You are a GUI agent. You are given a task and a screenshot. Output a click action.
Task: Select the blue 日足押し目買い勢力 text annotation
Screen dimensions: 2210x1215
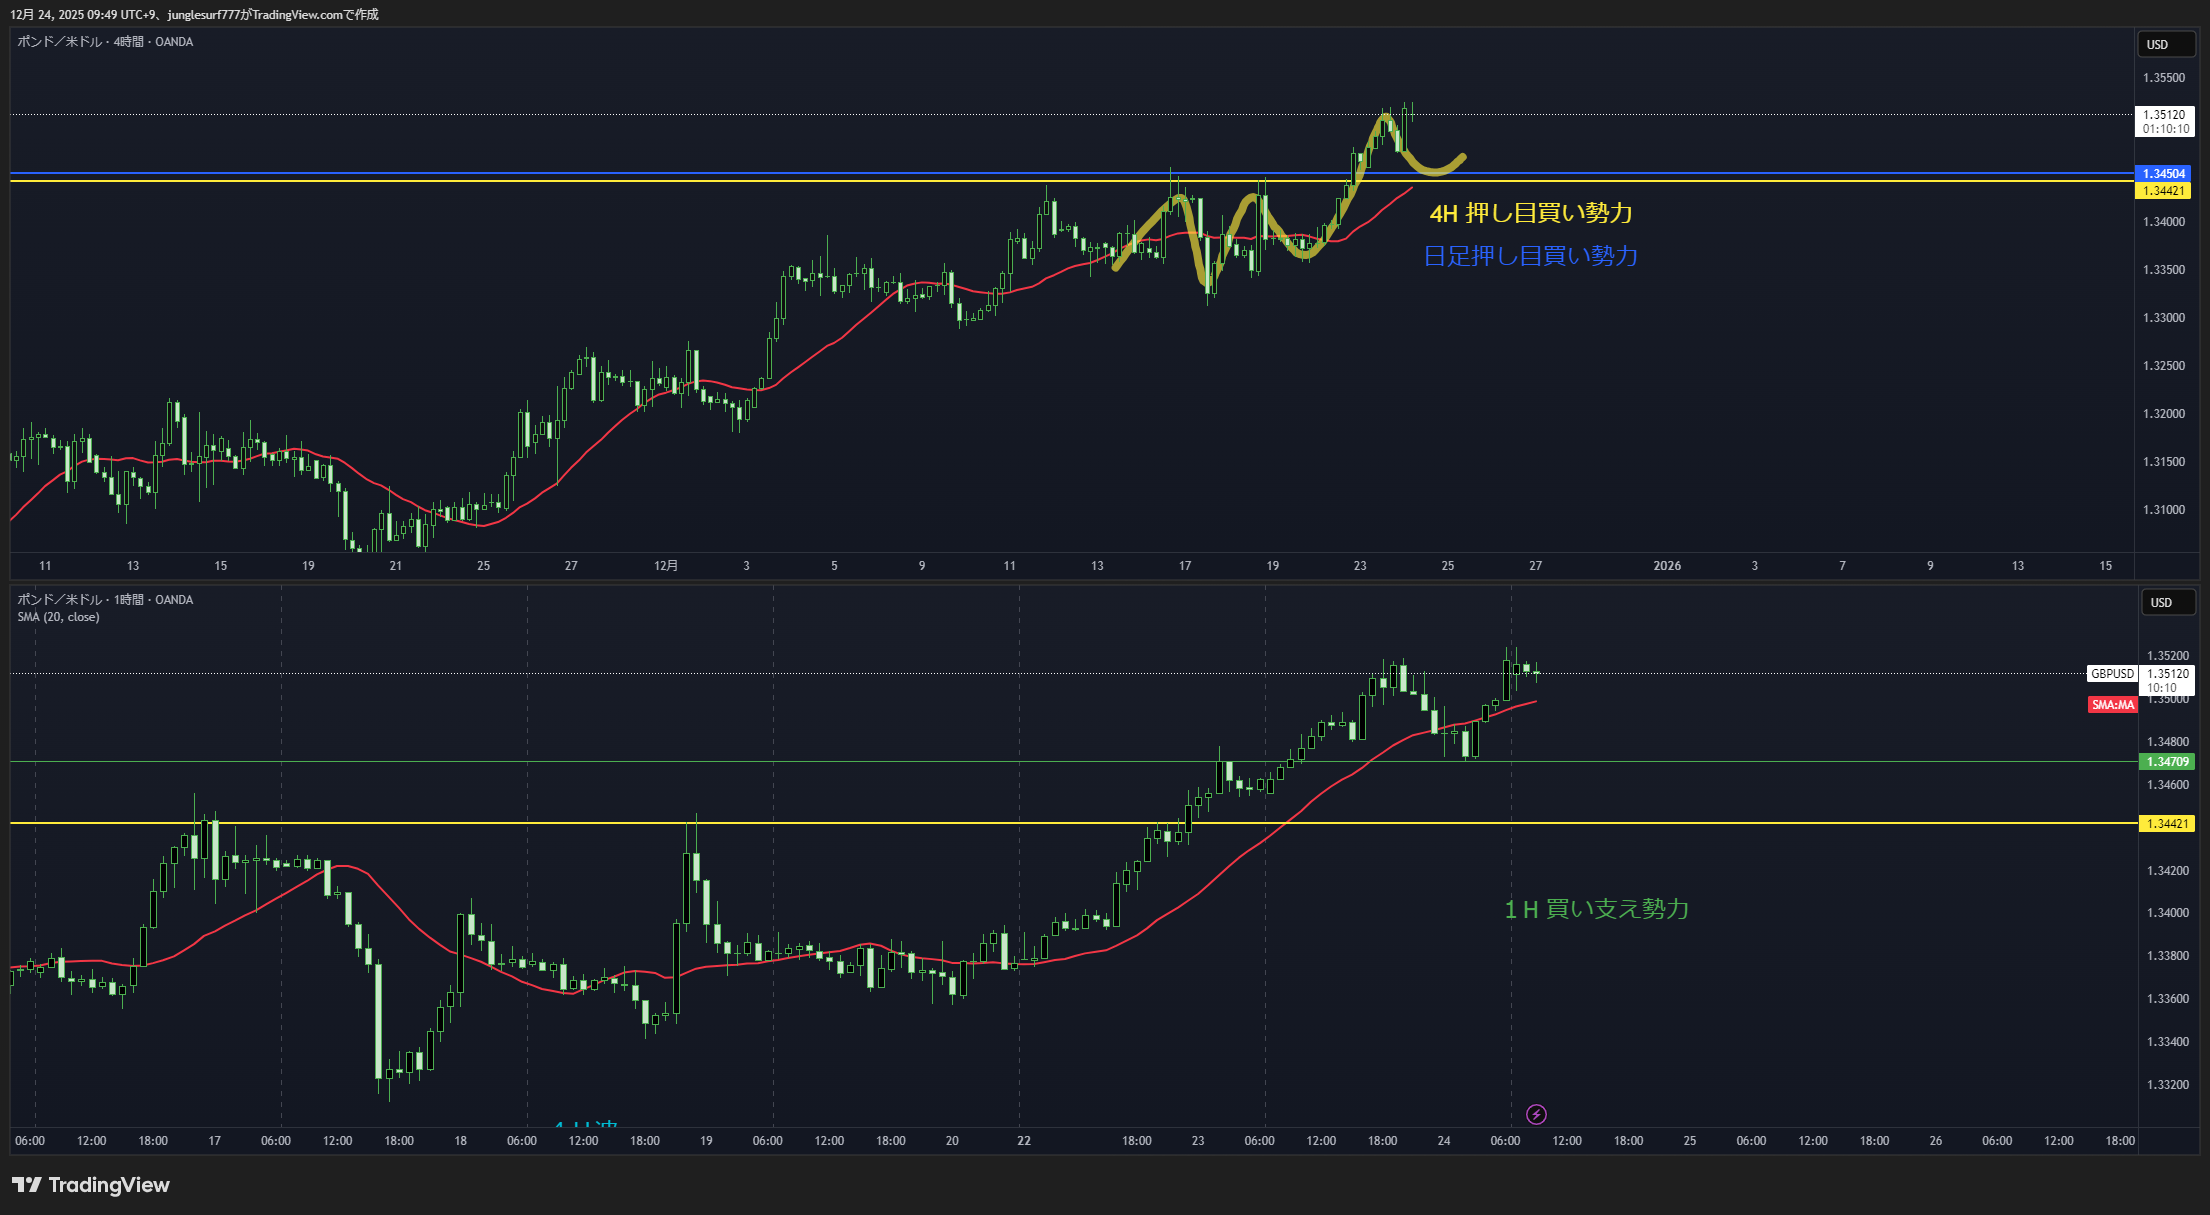pos(1530,256)
